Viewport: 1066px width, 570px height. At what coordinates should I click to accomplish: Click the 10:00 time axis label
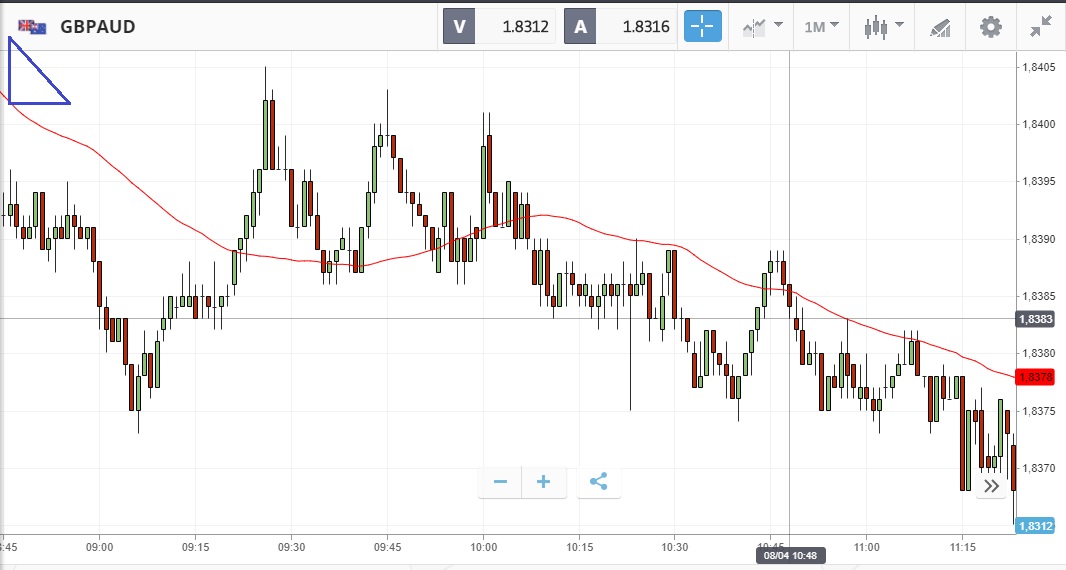[483, 547]
